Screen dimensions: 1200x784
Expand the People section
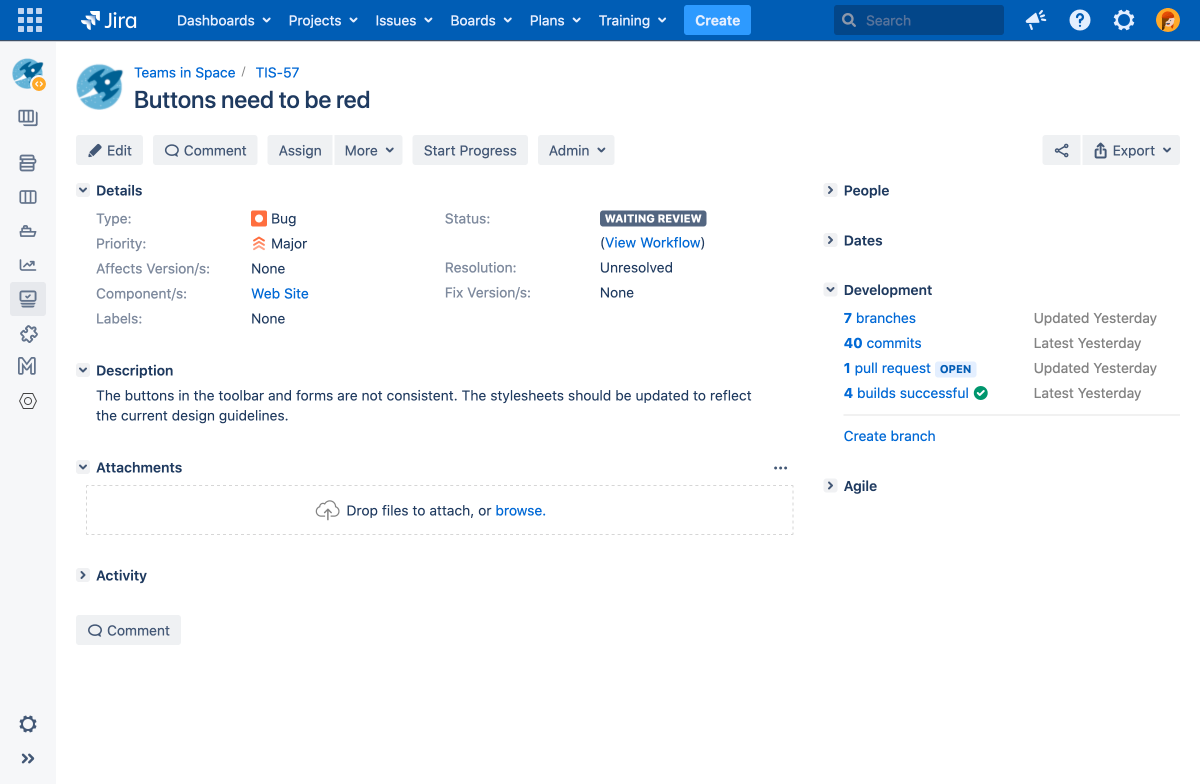(830, 190)
